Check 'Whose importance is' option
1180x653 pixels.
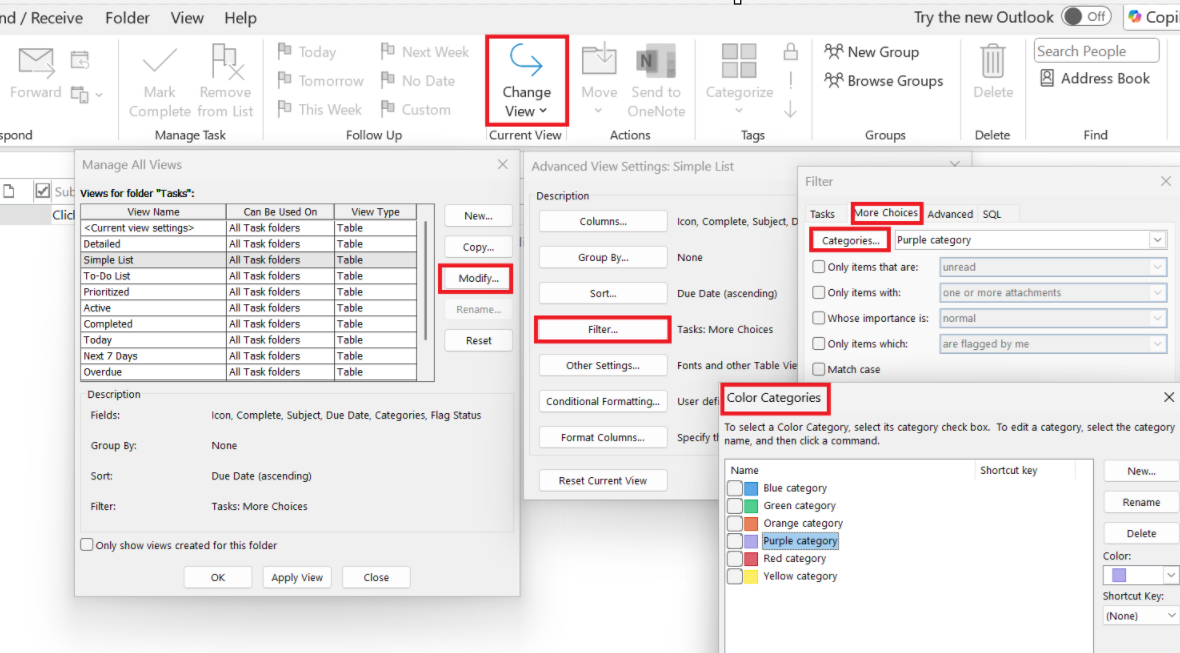coord(819,317)
